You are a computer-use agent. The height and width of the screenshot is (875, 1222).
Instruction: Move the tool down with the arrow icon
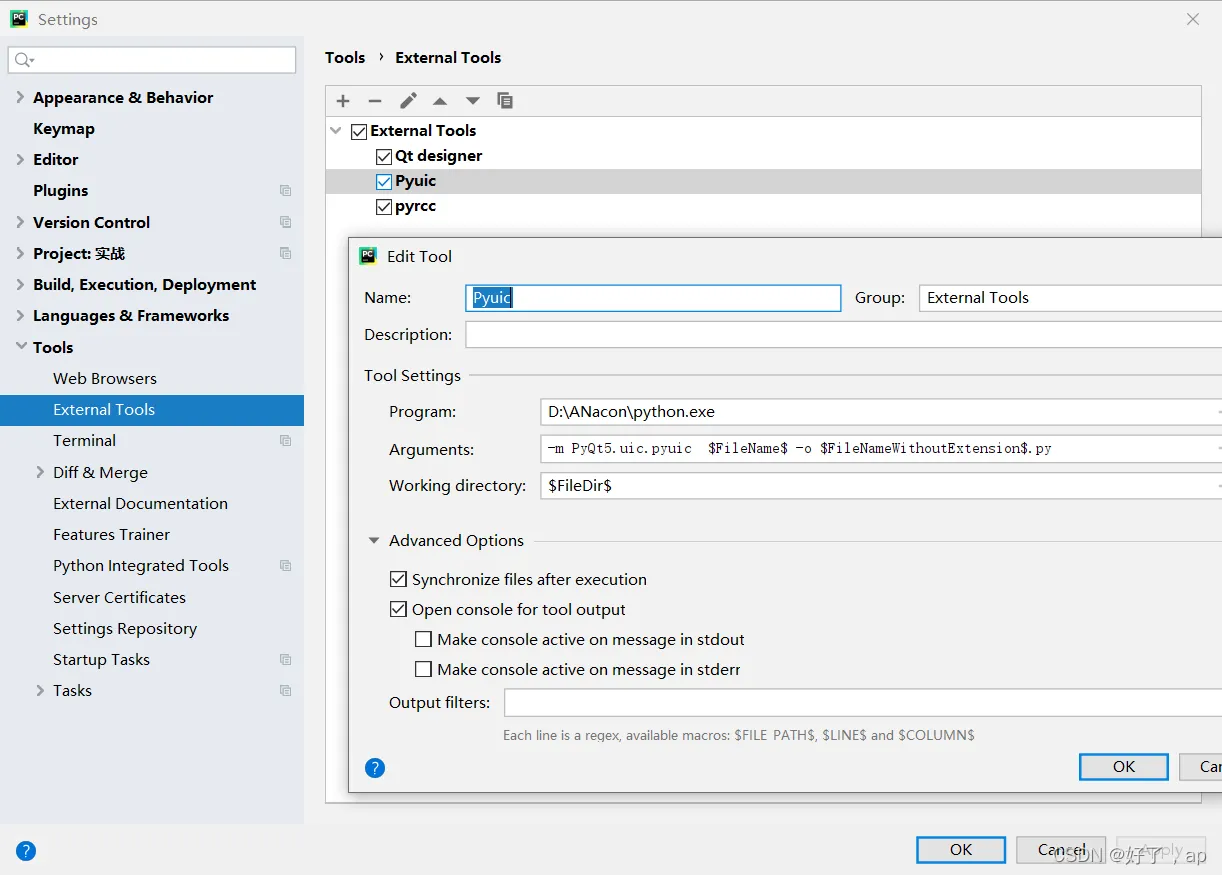473,101
